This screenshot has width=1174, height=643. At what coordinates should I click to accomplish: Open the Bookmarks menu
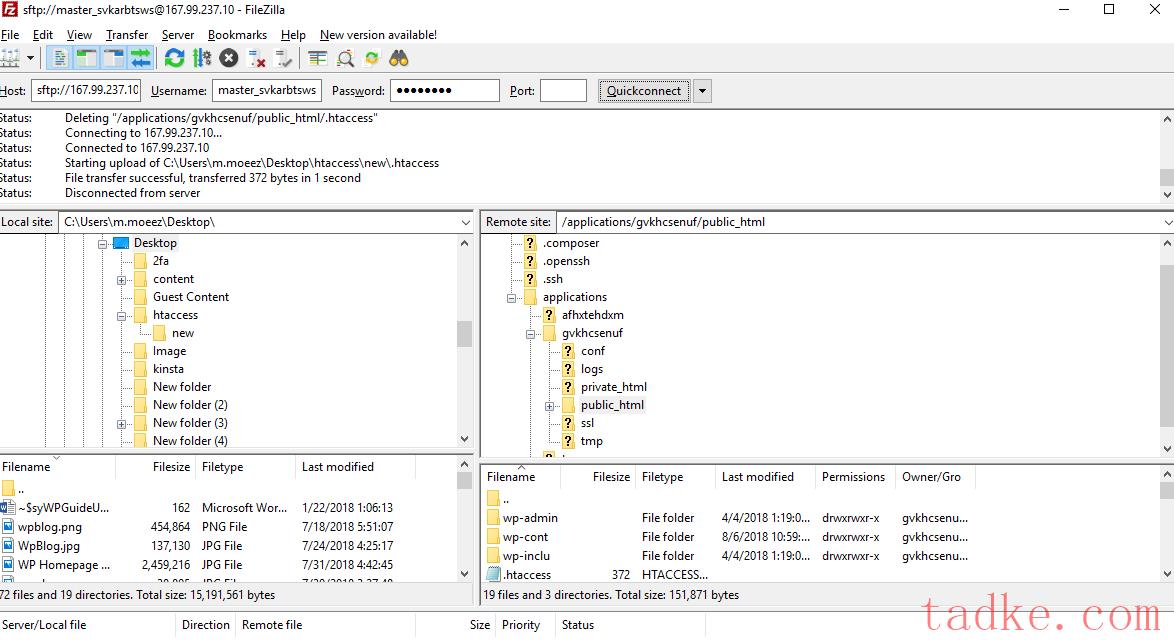pyautogui.click(x=238, y=35)
